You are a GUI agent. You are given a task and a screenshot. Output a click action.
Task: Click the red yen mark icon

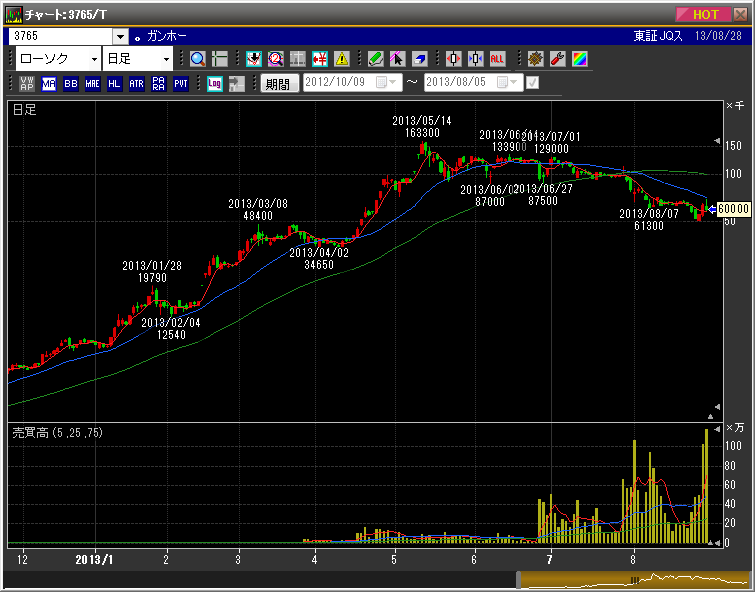320,59
